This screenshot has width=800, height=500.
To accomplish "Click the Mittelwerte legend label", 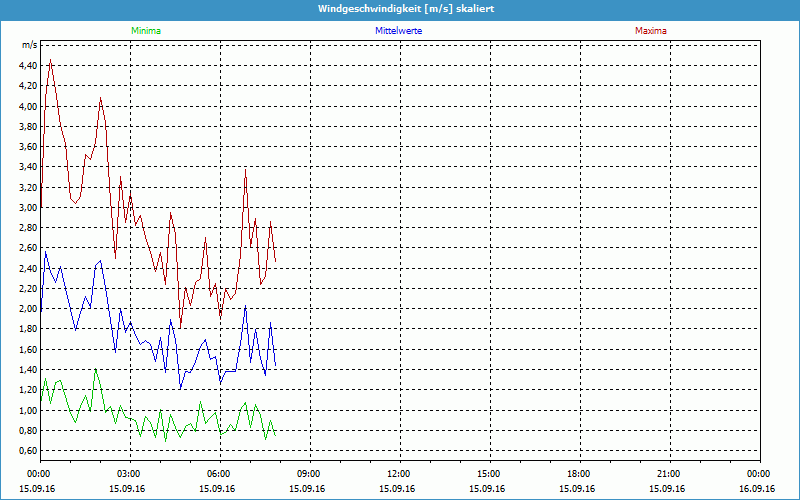I will pyautogui.click(x=398, y=31).
